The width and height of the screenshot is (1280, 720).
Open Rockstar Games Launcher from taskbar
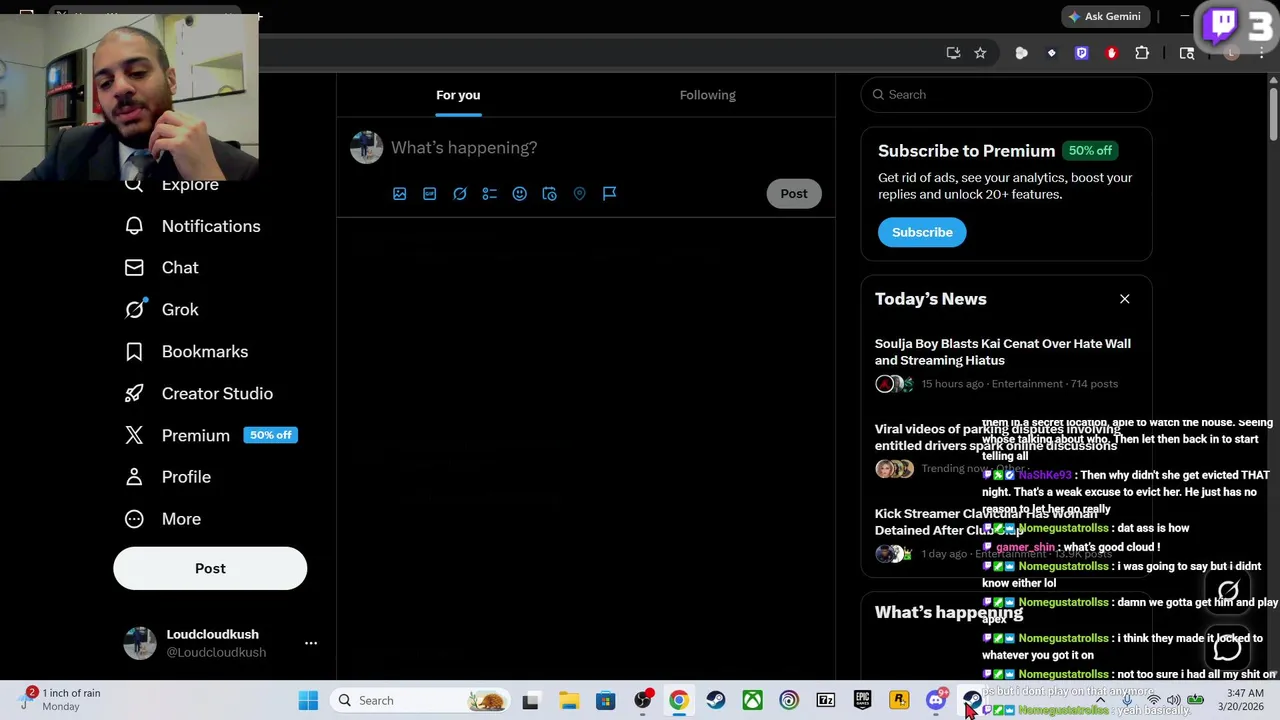899,701
